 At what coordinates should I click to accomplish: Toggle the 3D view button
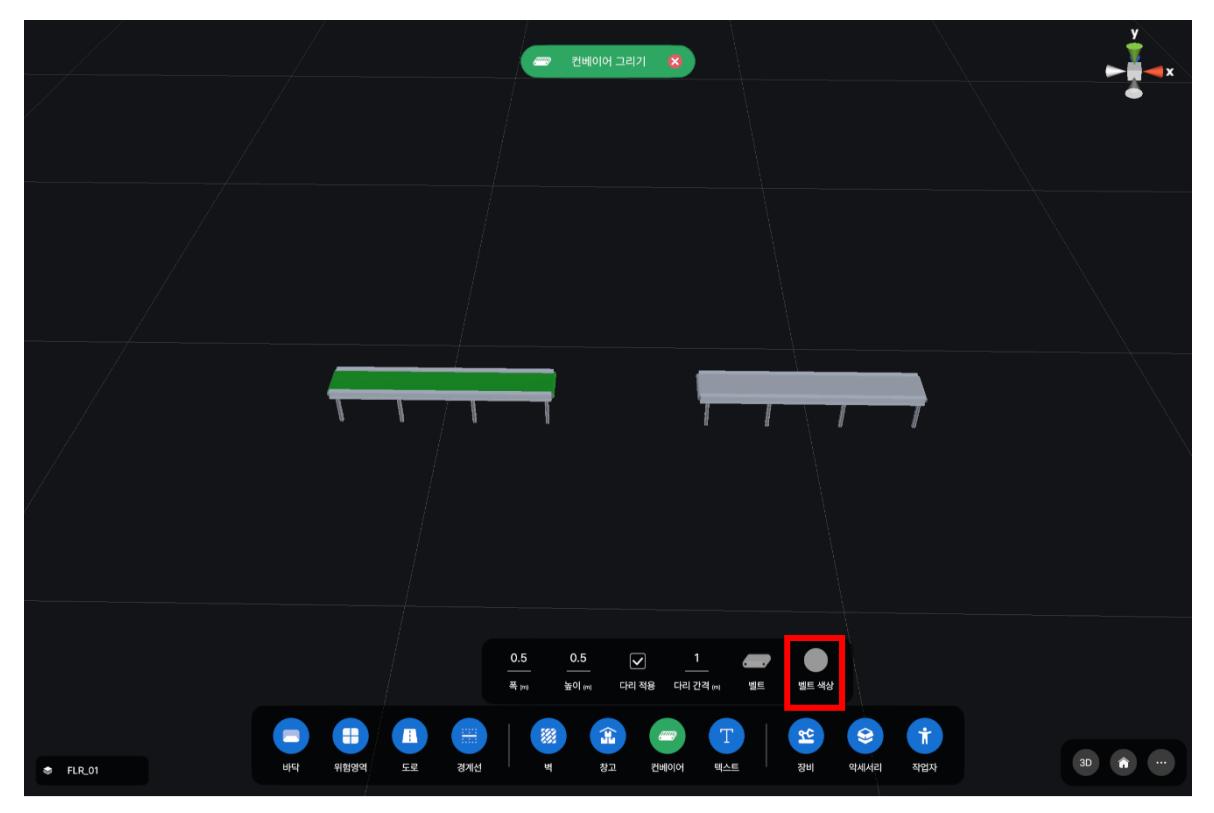click(x=1088, y=762)
